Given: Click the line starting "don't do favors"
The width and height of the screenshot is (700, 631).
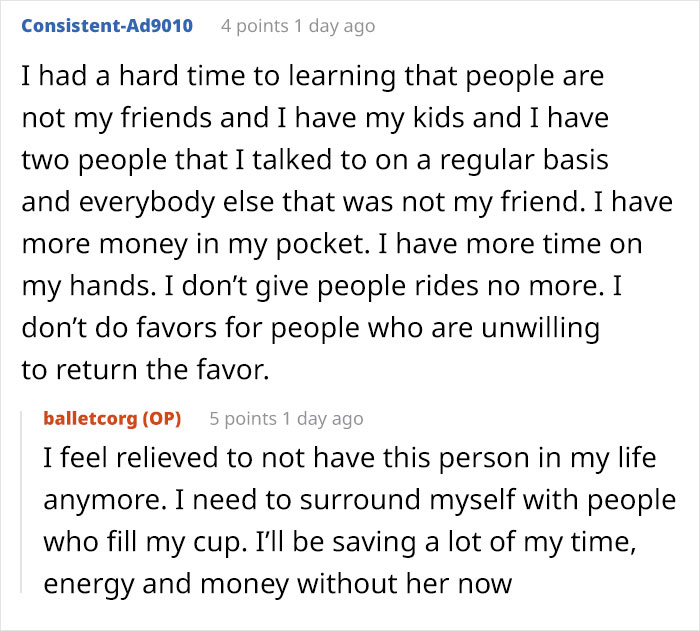Looking at the screenshot, I should pyautogui.click(x=307, y=328).
